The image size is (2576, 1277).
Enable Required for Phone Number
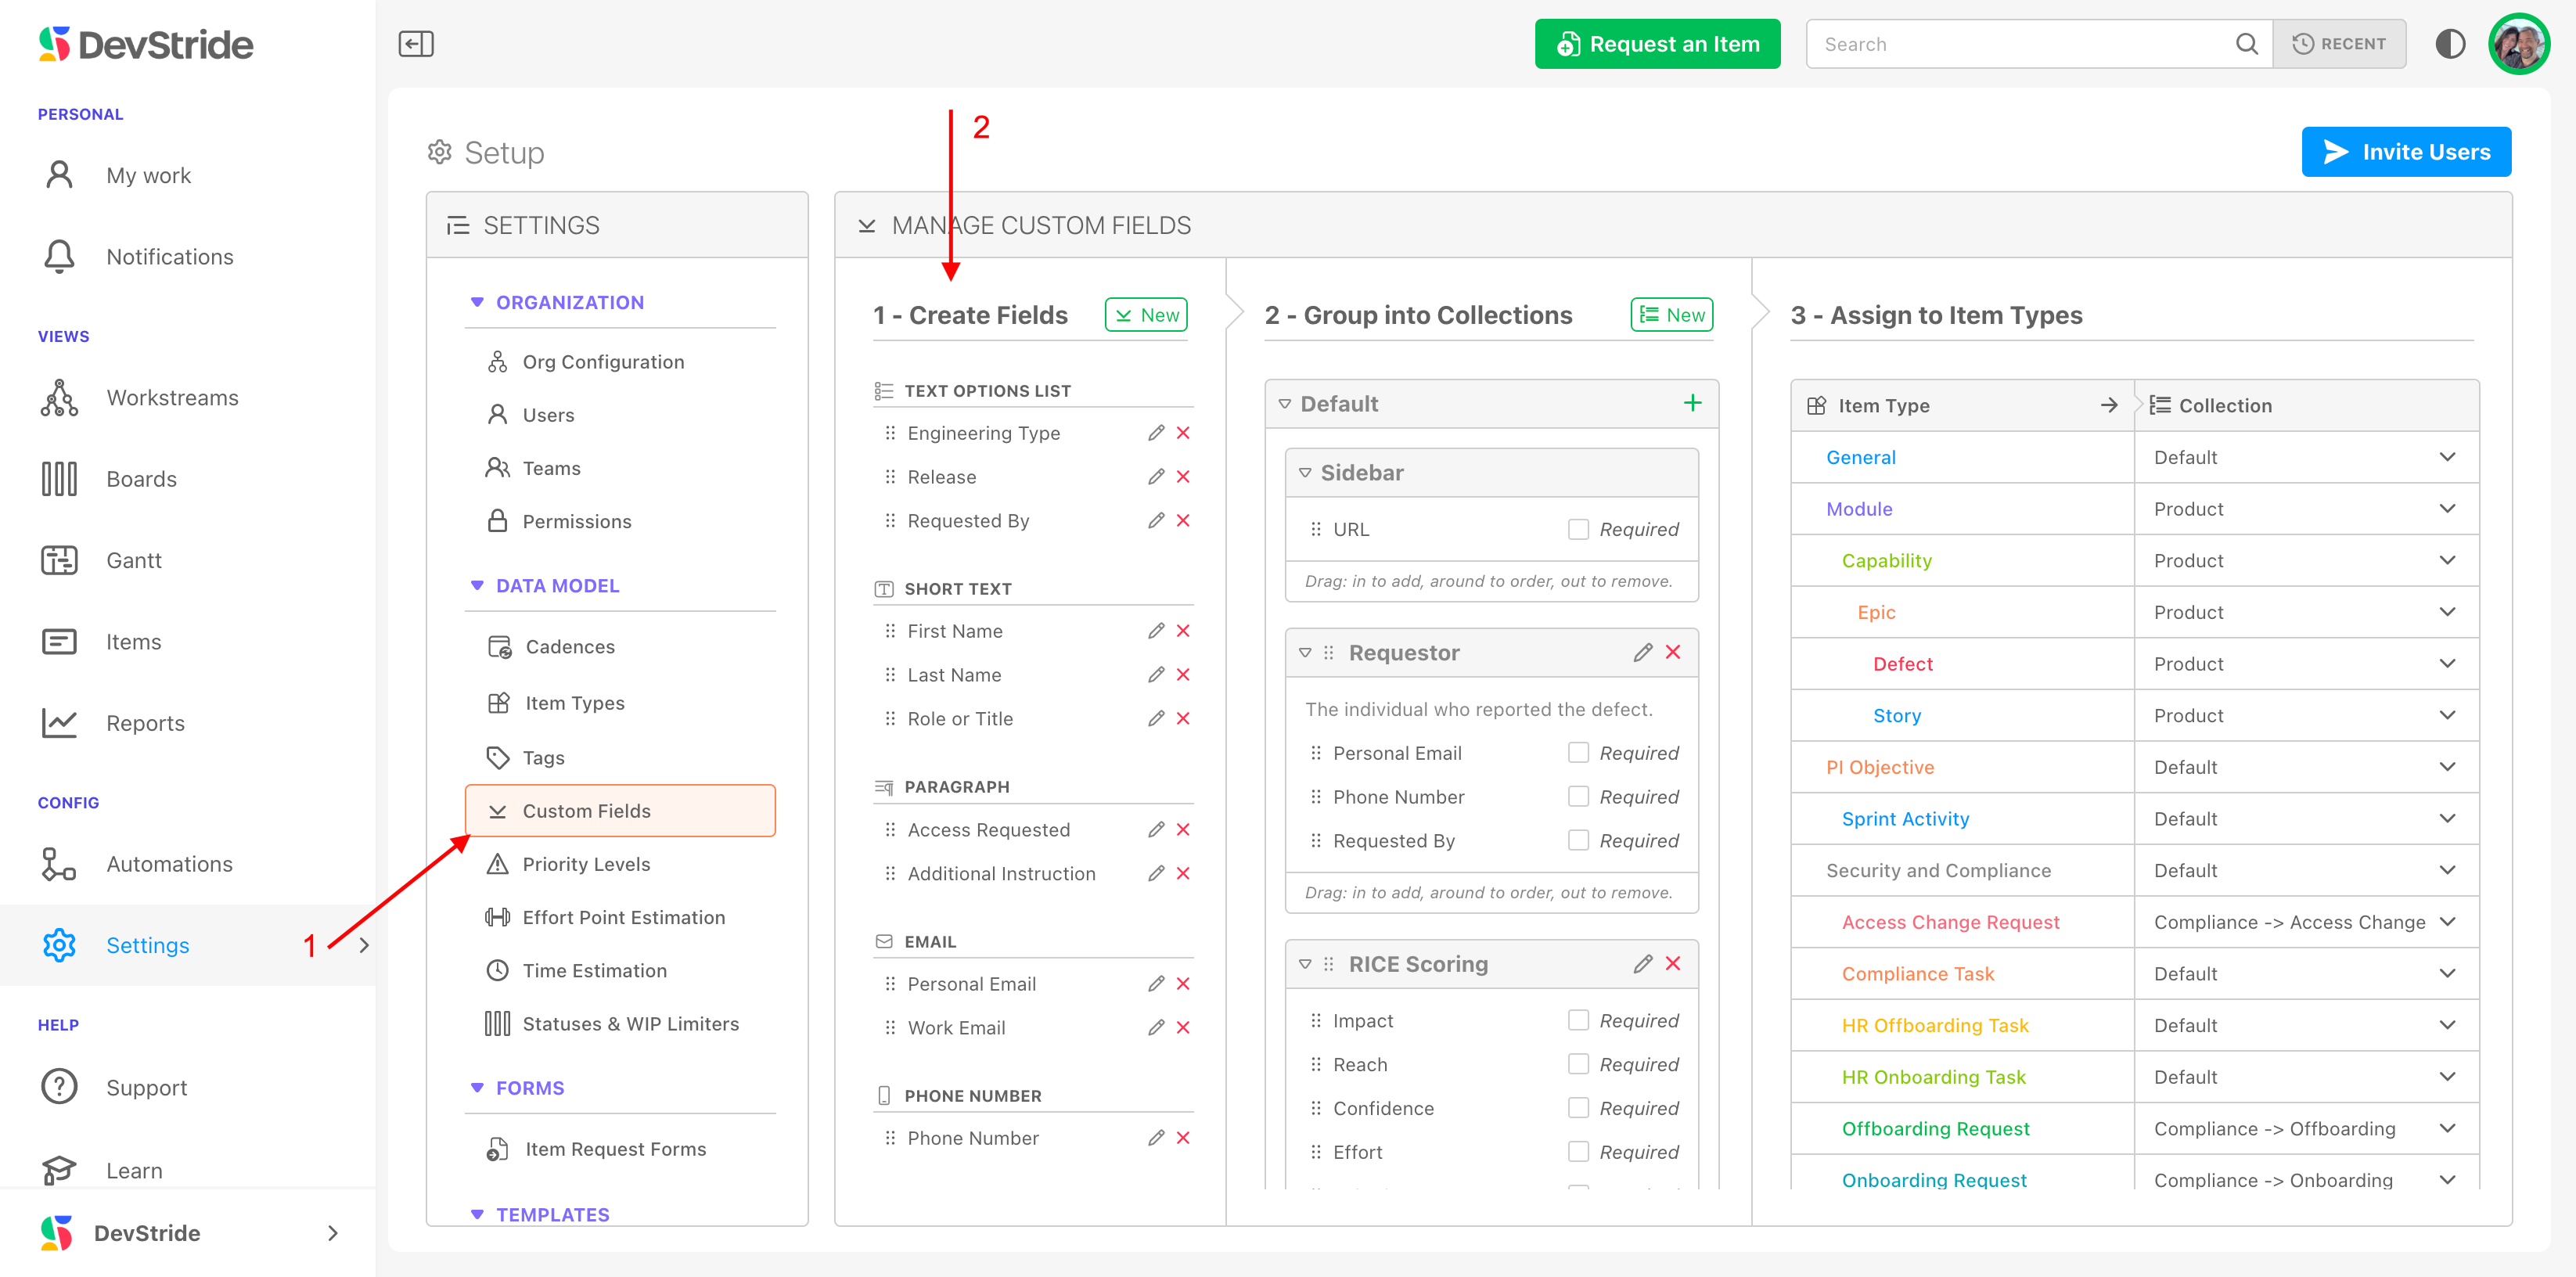point(1578,797)
